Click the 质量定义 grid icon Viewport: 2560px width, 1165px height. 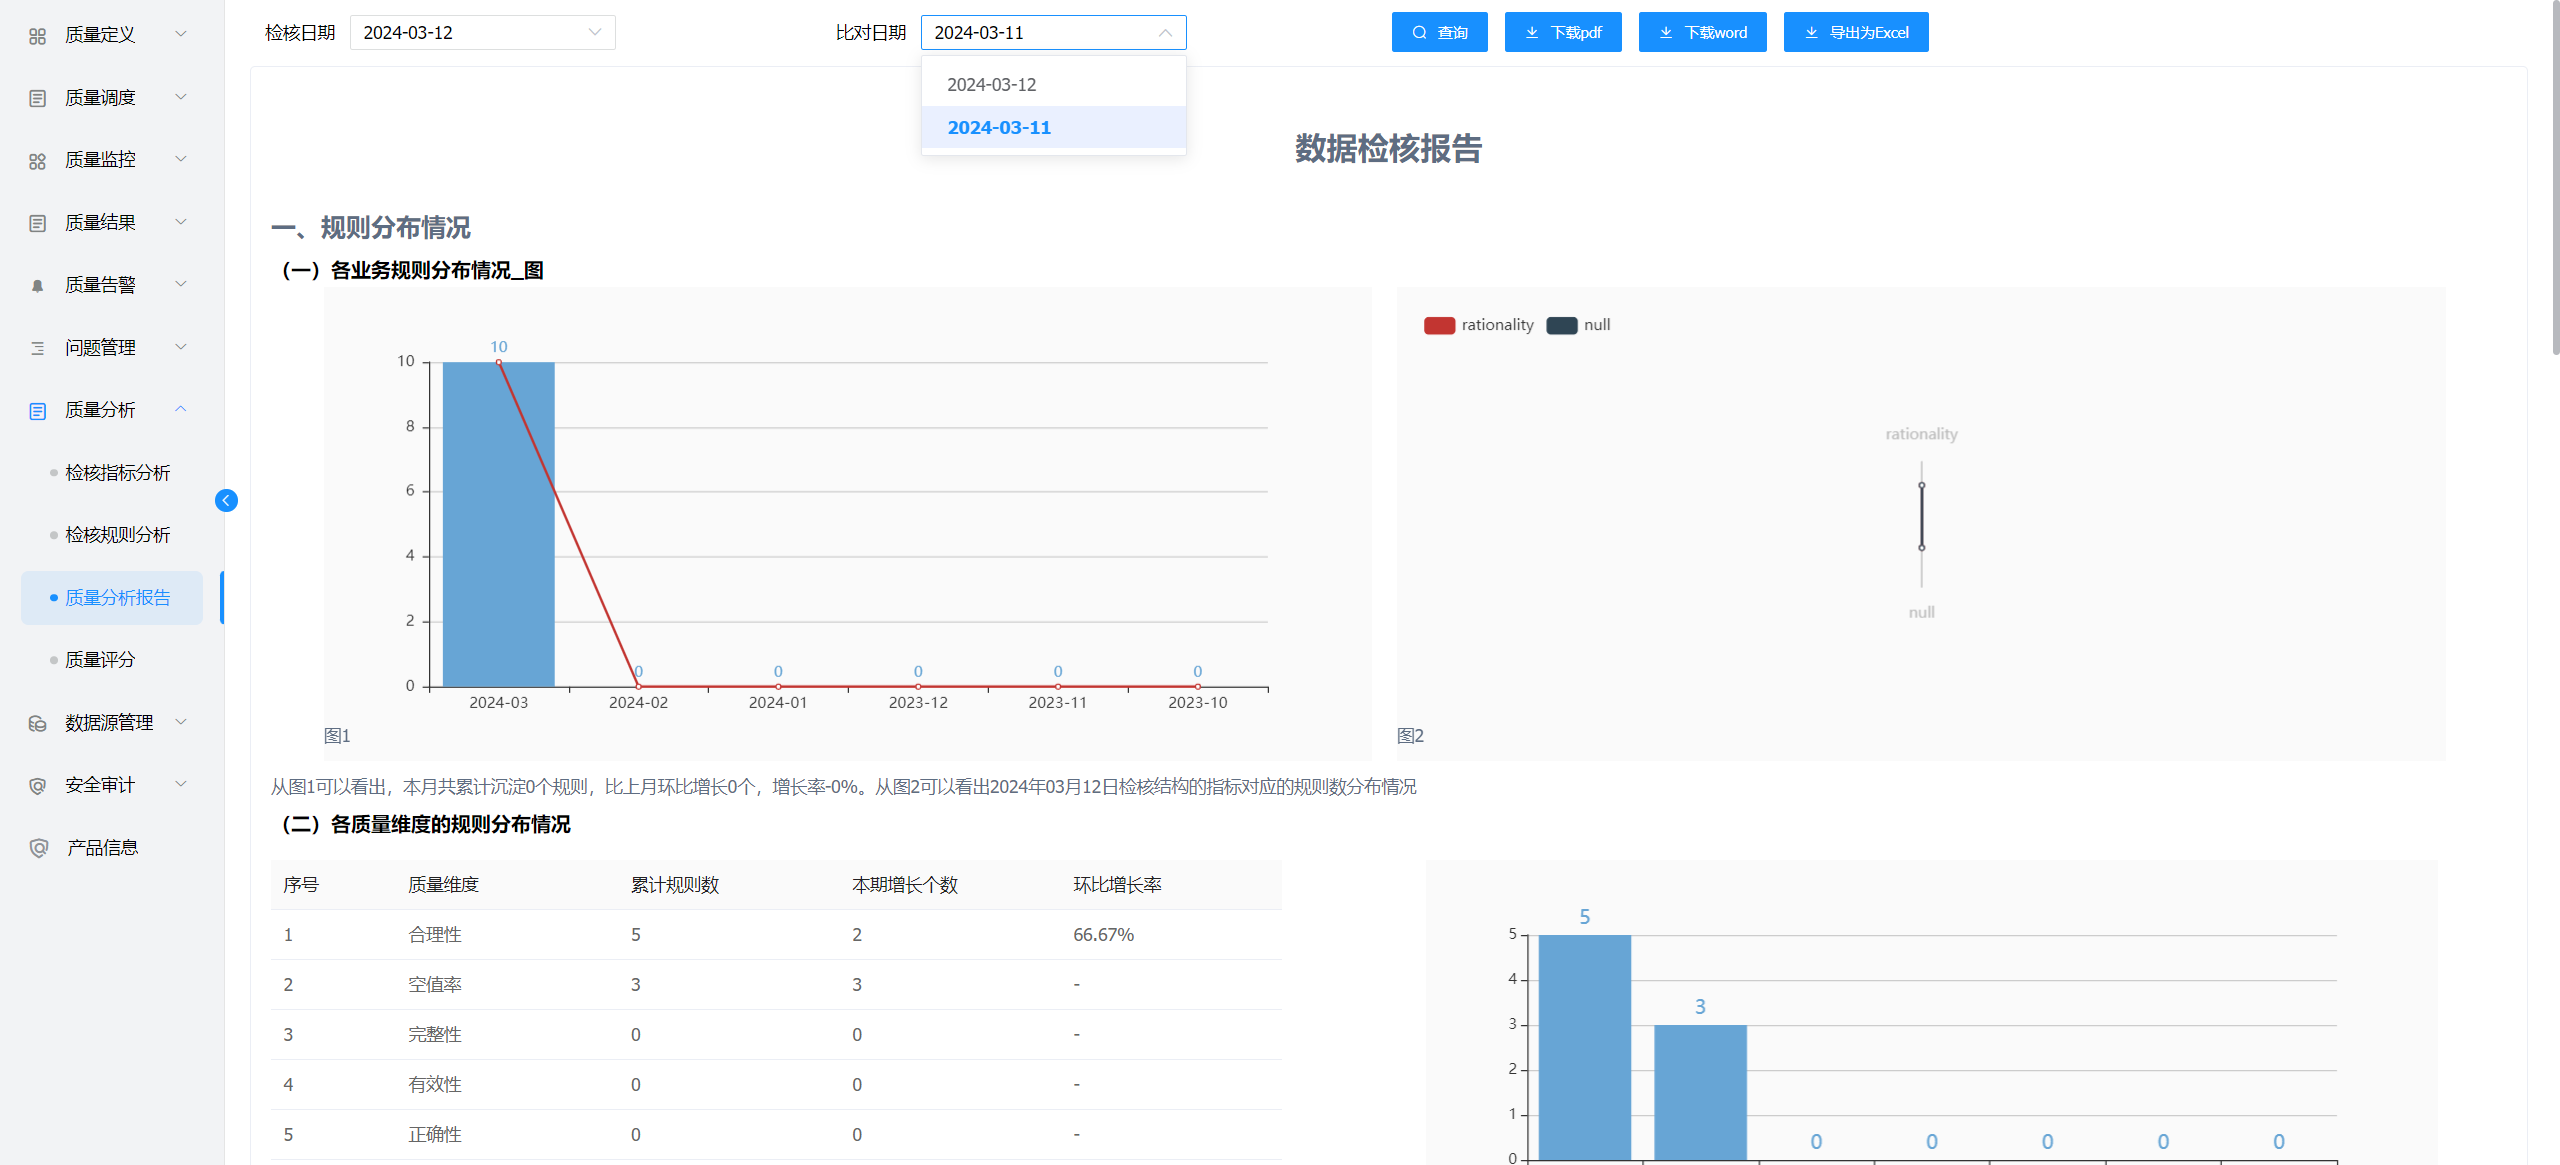[x=37, y=36]
